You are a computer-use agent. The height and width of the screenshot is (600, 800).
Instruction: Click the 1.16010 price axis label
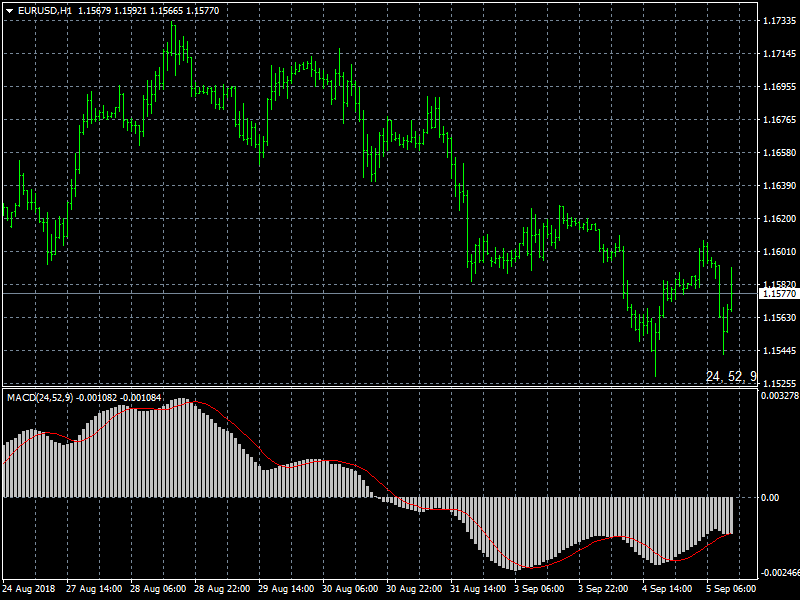coord(779,252)
